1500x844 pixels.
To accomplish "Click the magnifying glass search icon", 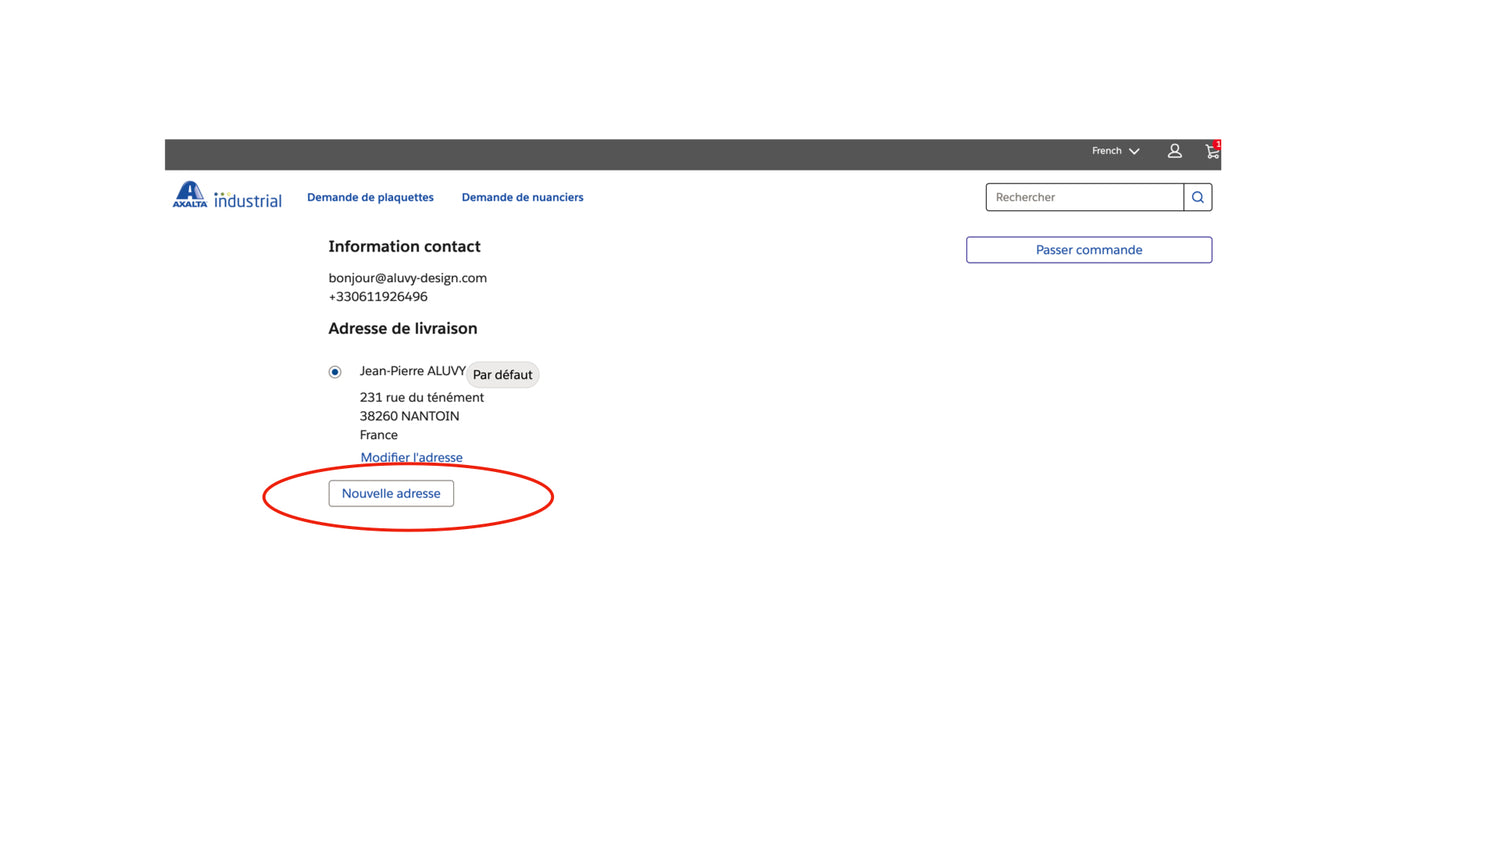I will (x=1197, y=197).
